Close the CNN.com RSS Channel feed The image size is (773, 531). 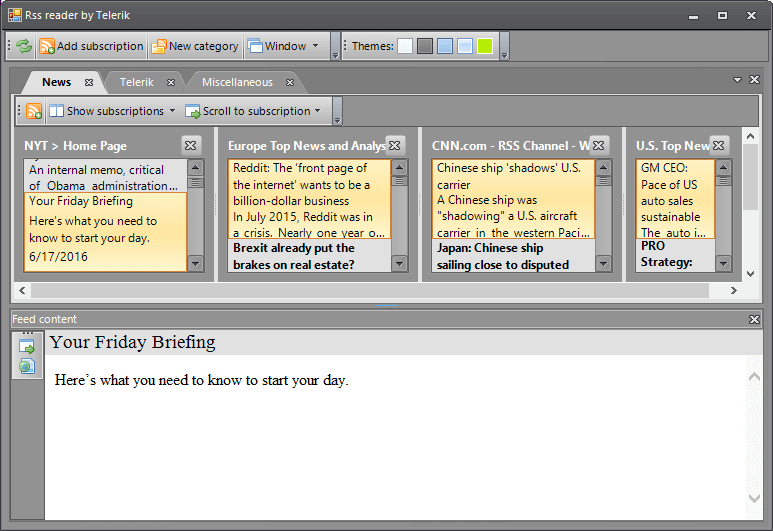pyautogui.click(x=598, y=145)
